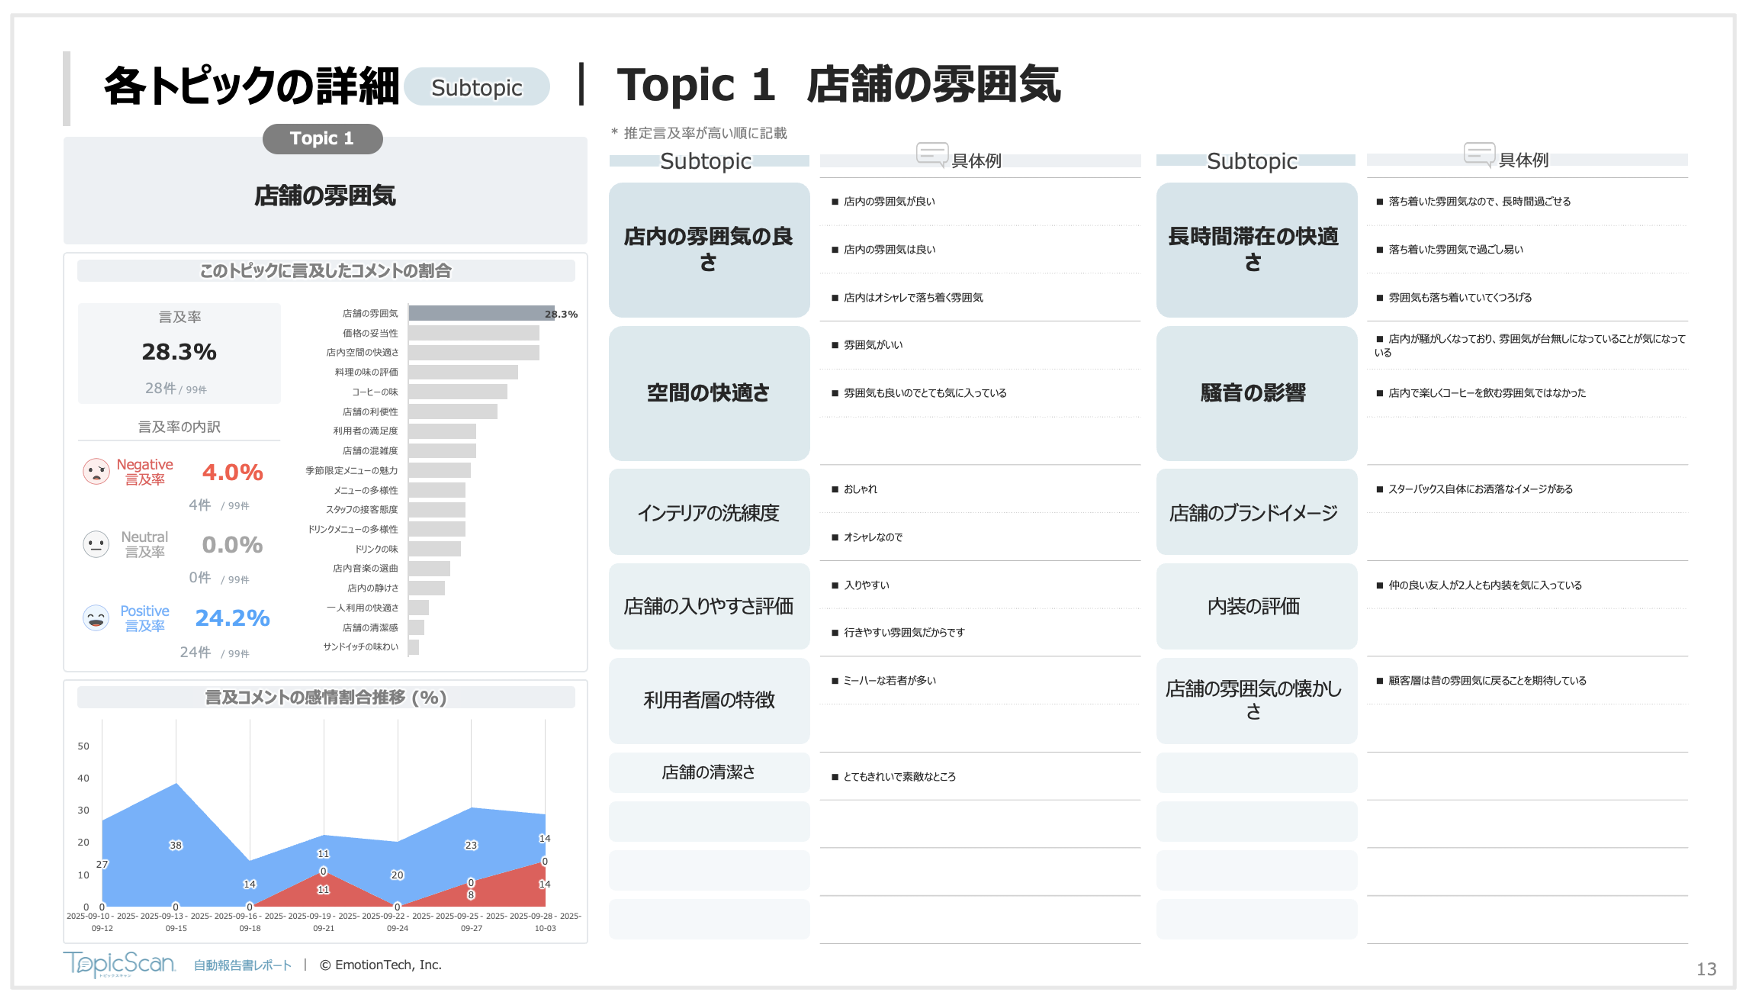Click the TopicScan logo

coord(119,964)
